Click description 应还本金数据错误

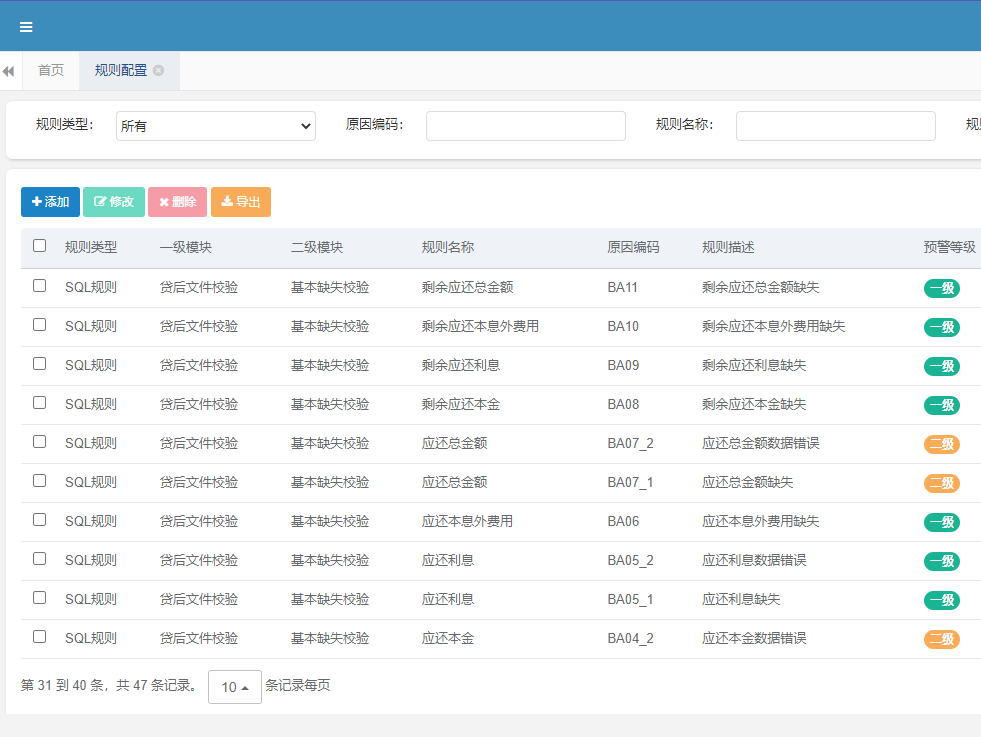tap(754, 638)
